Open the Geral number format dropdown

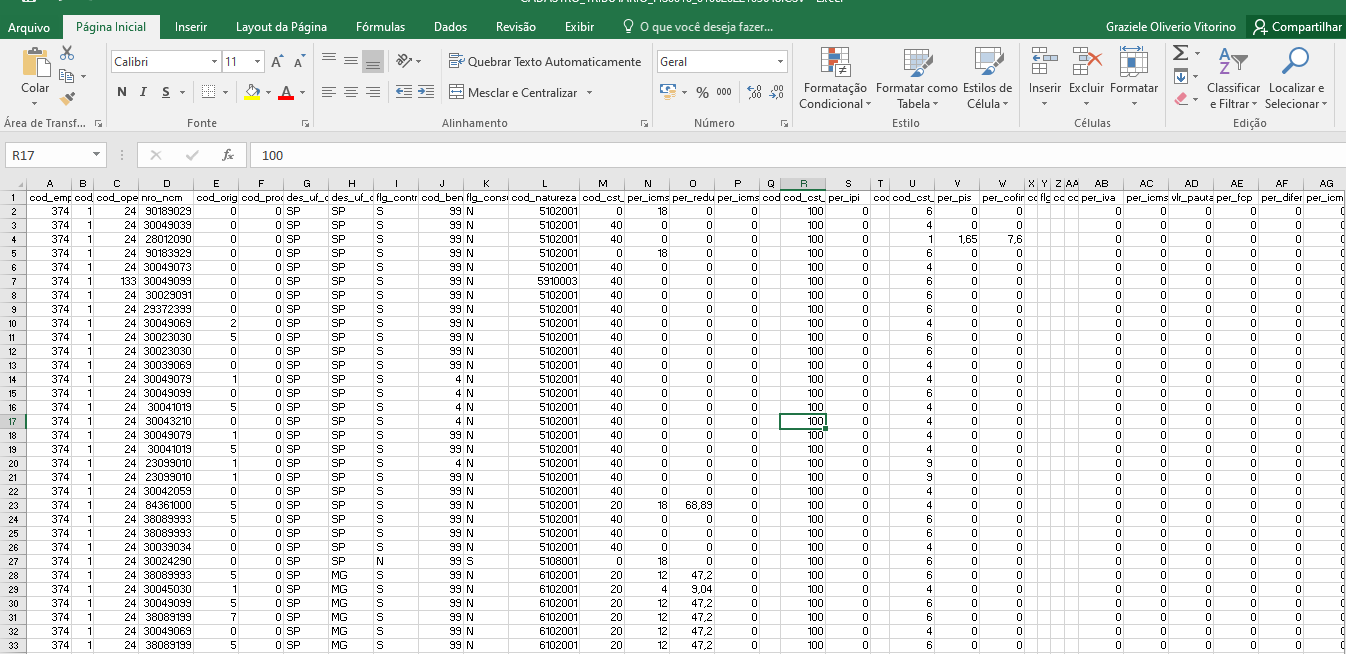pyautogui.click(x=781, y=62)
